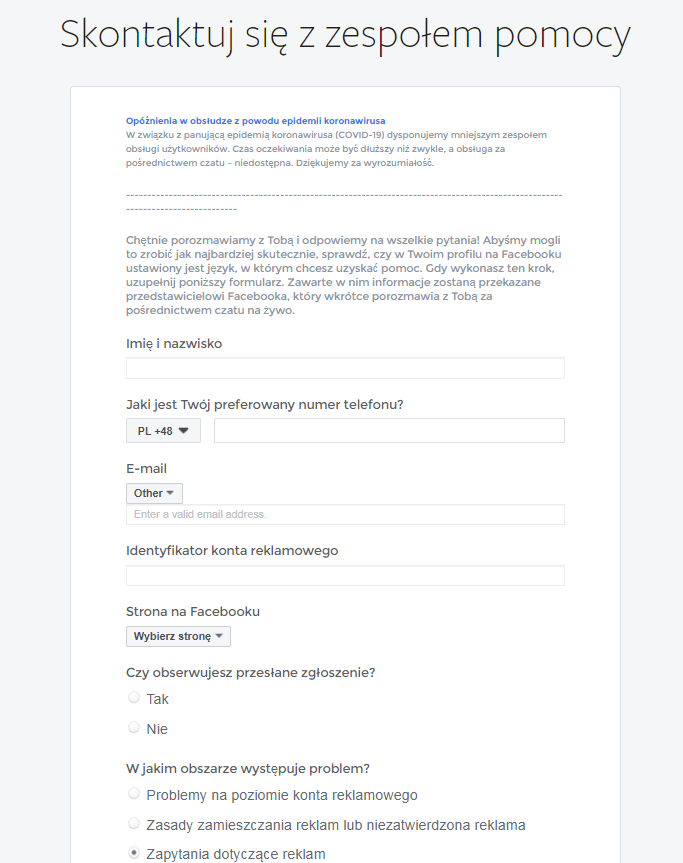
Task: Select the Nie radio button
Action: (x=134, y=727)
